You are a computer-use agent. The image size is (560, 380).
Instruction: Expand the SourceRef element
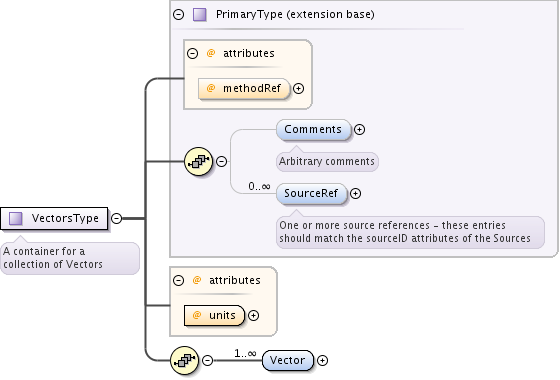pos(355,194)
